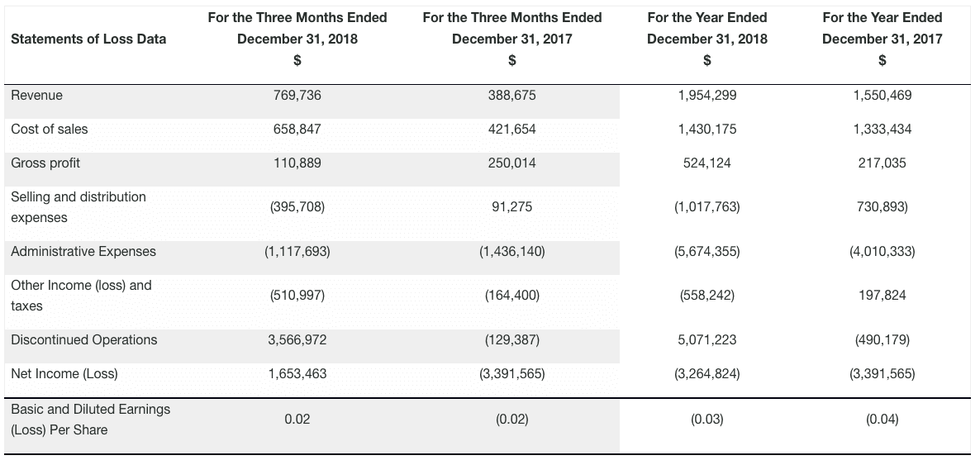Screen dimensions: 980x459
Task: Select administrative expenses value (4,010,333)
Action: (x=882, y=252)
